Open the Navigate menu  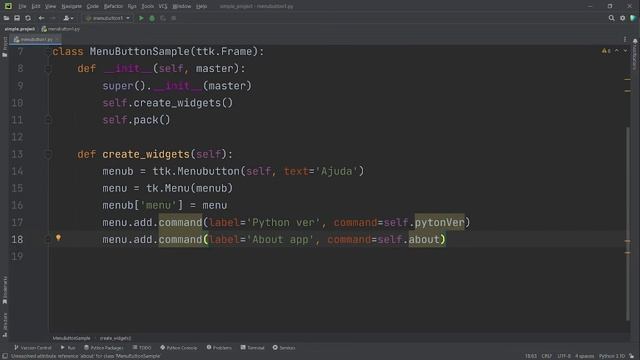(x=71, y=6)
